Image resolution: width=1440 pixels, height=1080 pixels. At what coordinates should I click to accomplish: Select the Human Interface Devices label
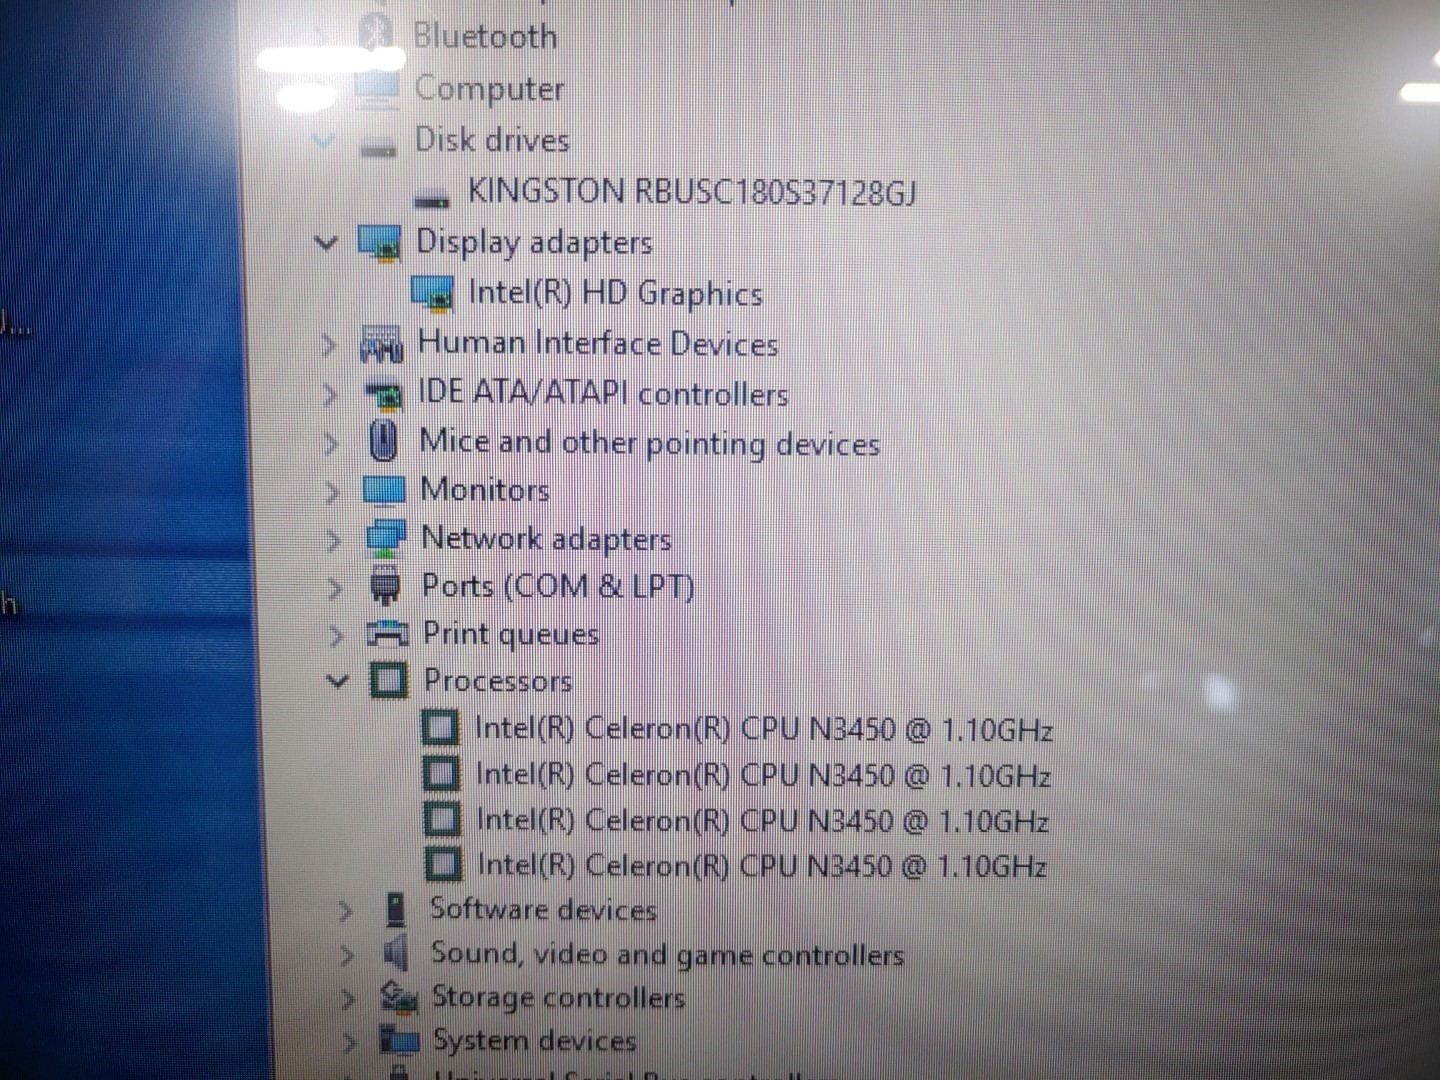click(598, 343)
